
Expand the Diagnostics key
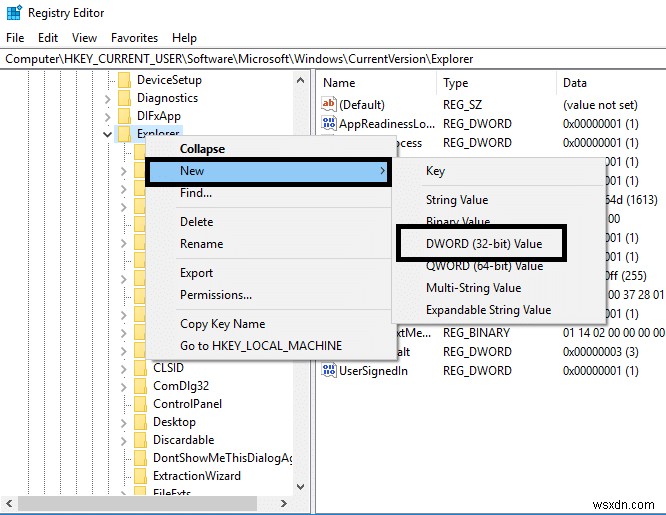tap(107, 99)
